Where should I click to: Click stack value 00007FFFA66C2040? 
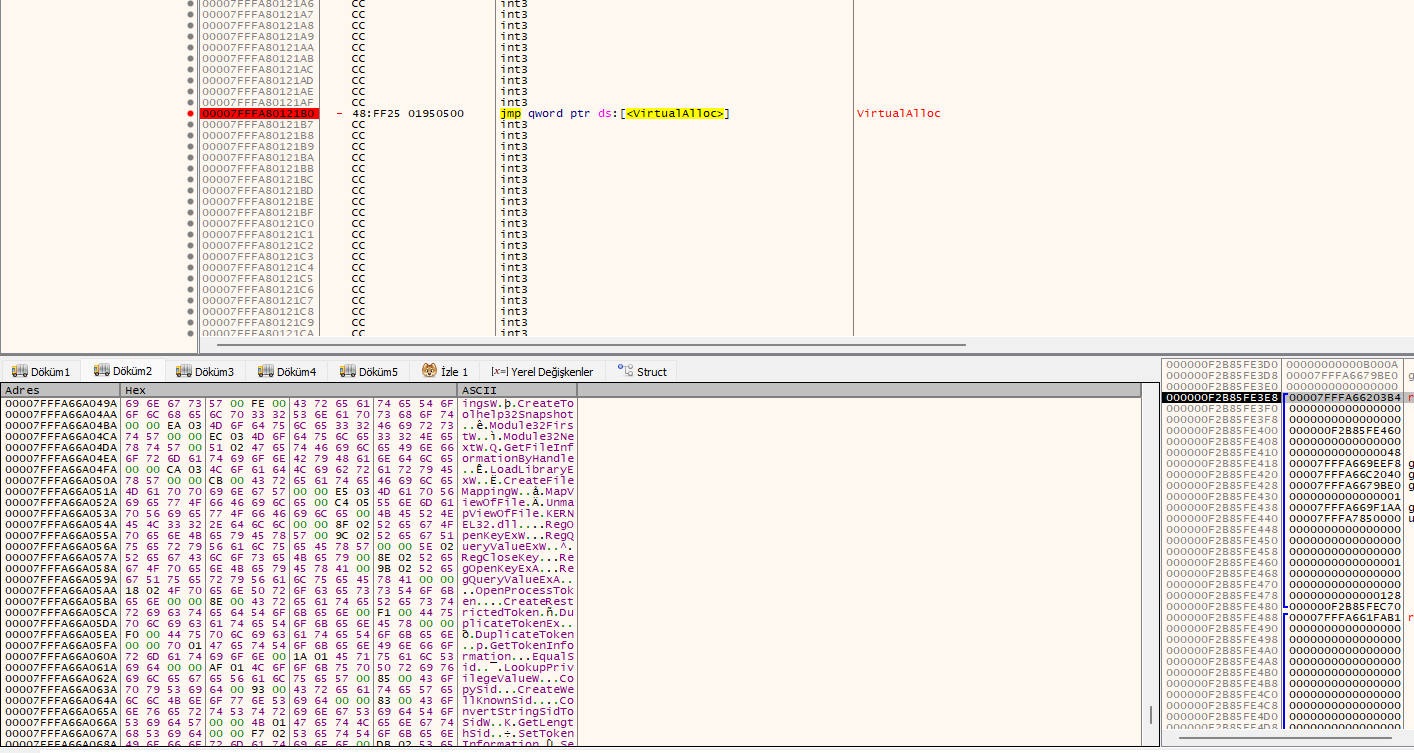tap(1344, 475)
